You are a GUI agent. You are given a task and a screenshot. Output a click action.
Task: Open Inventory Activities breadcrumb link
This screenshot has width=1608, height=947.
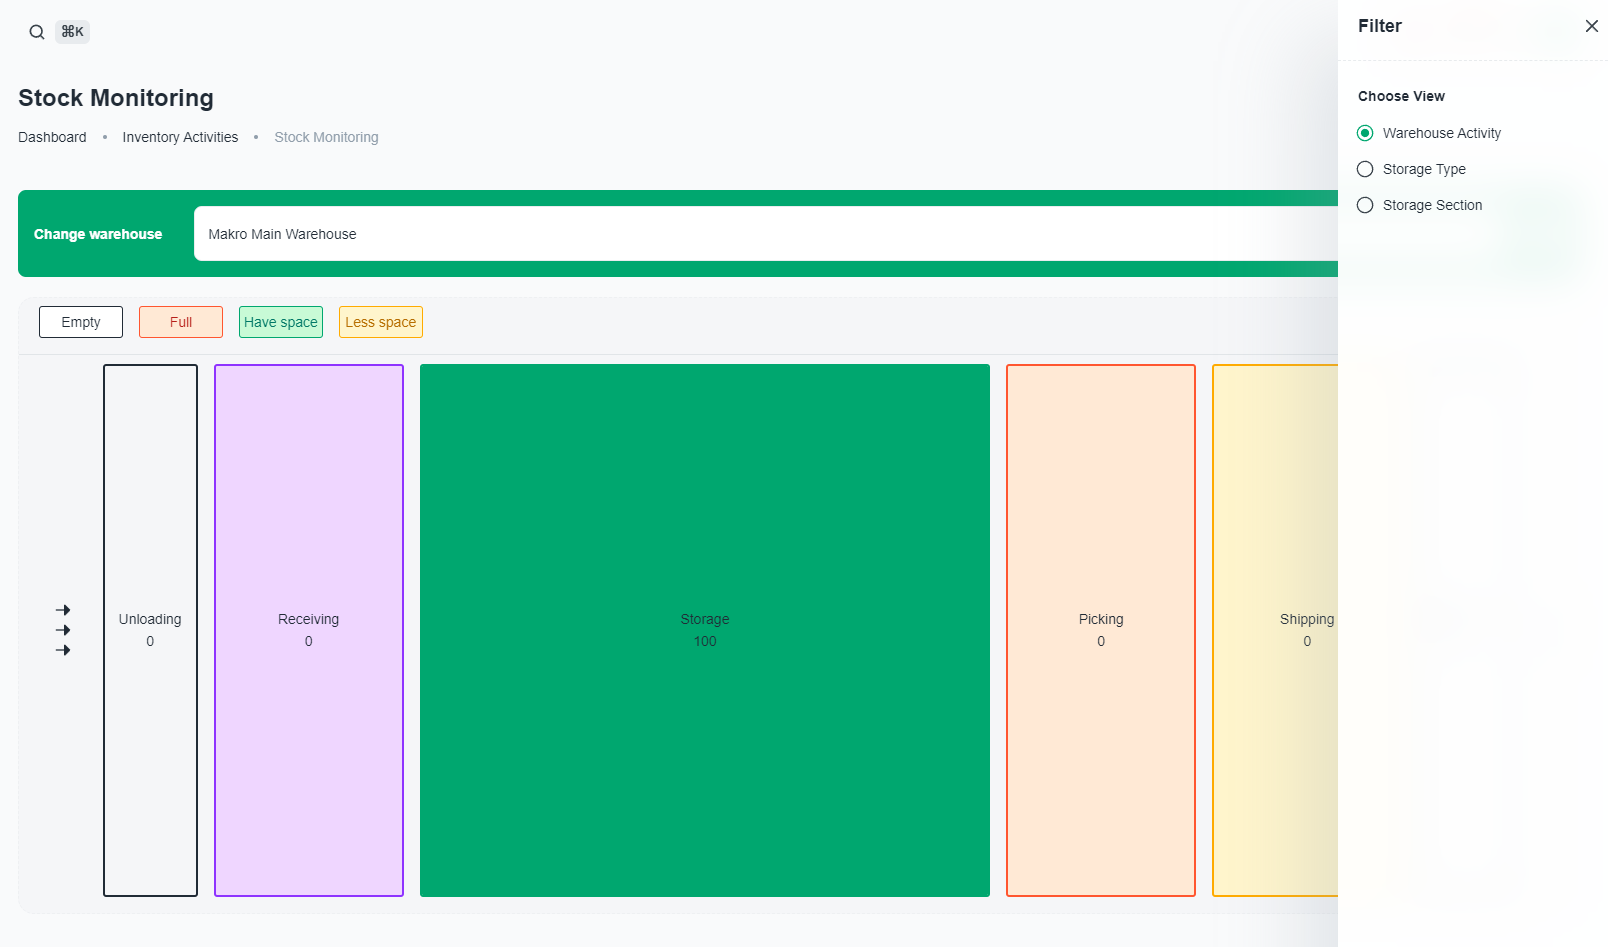click(x=180, y=137)
